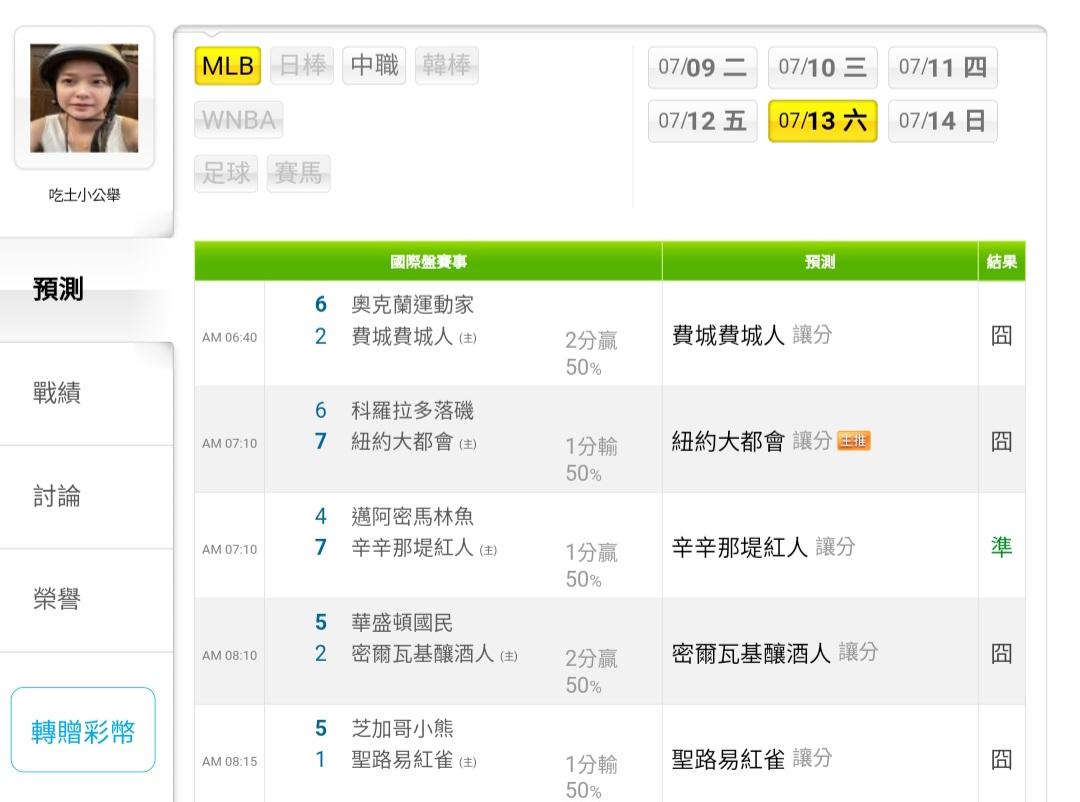Click the username 吃土小公舉
1080x802 pixels.
pyautogui.click(x=84, y=195)
